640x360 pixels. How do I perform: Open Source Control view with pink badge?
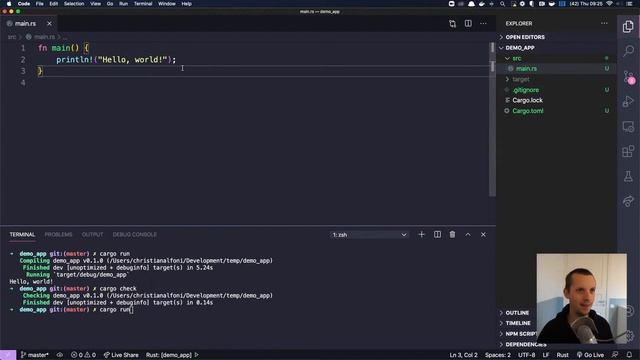628,77
